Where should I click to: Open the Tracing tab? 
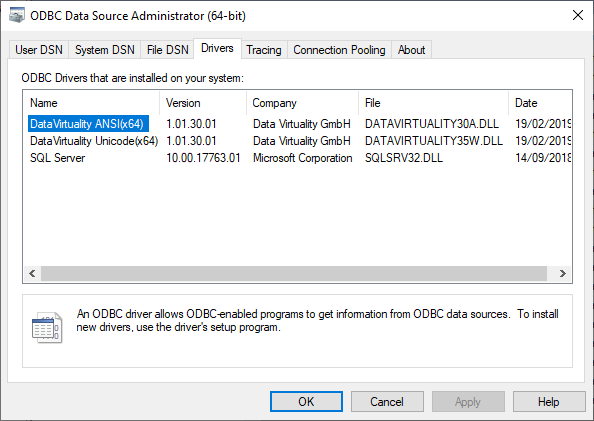[264, 50]
